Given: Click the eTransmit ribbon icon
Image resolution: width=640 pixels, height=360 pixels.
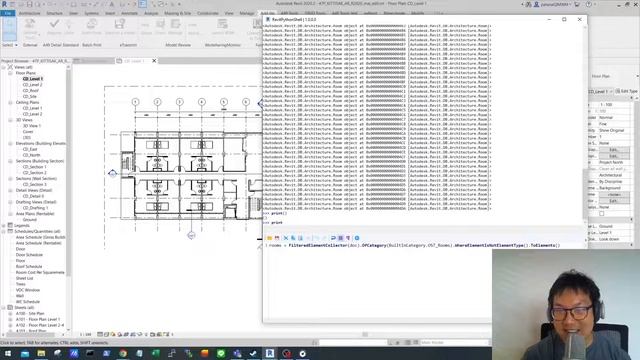Looking at the screenshot, I should [x=120, y=27].
